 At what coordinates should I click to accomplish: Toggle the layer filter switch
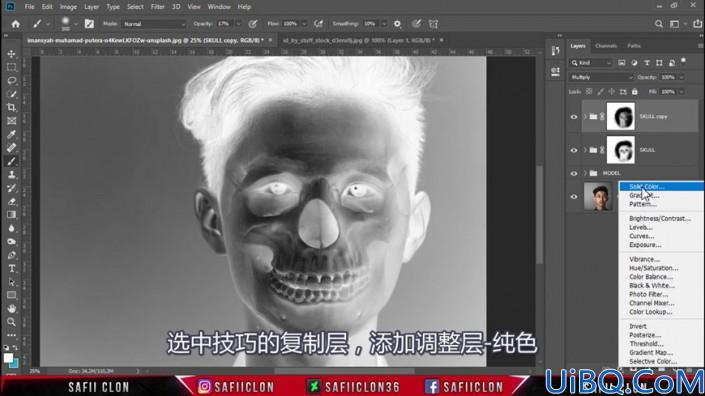coord(683,61)
